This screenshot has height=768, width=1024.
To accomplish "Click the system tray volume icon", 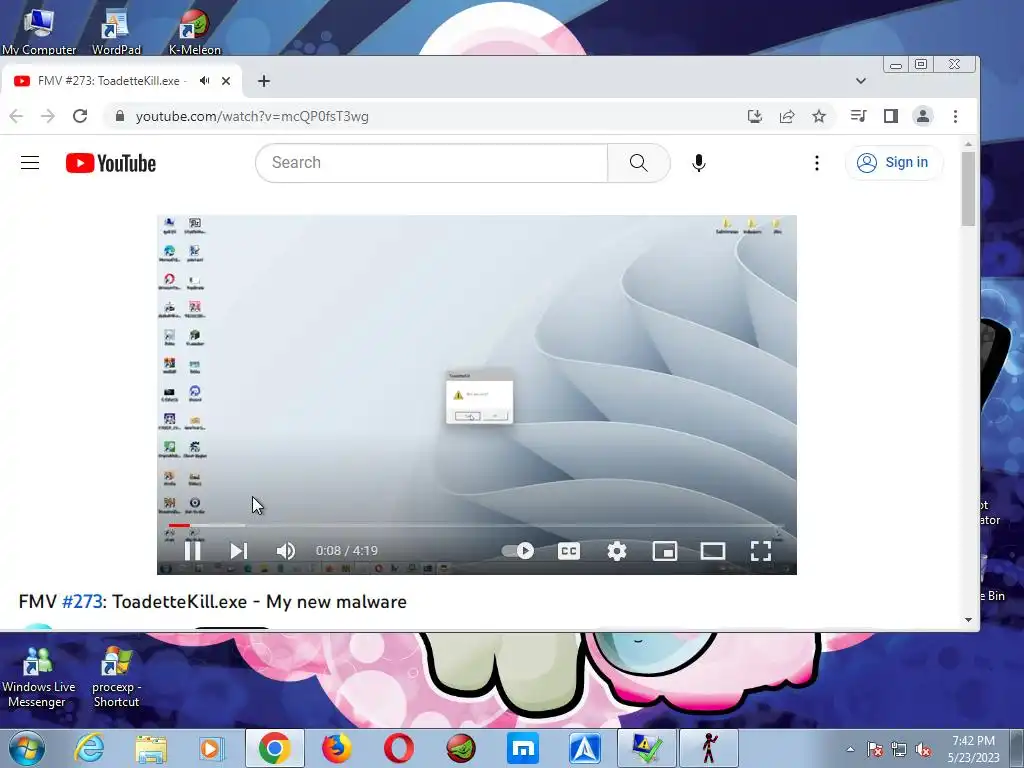I will pos(923,750).
